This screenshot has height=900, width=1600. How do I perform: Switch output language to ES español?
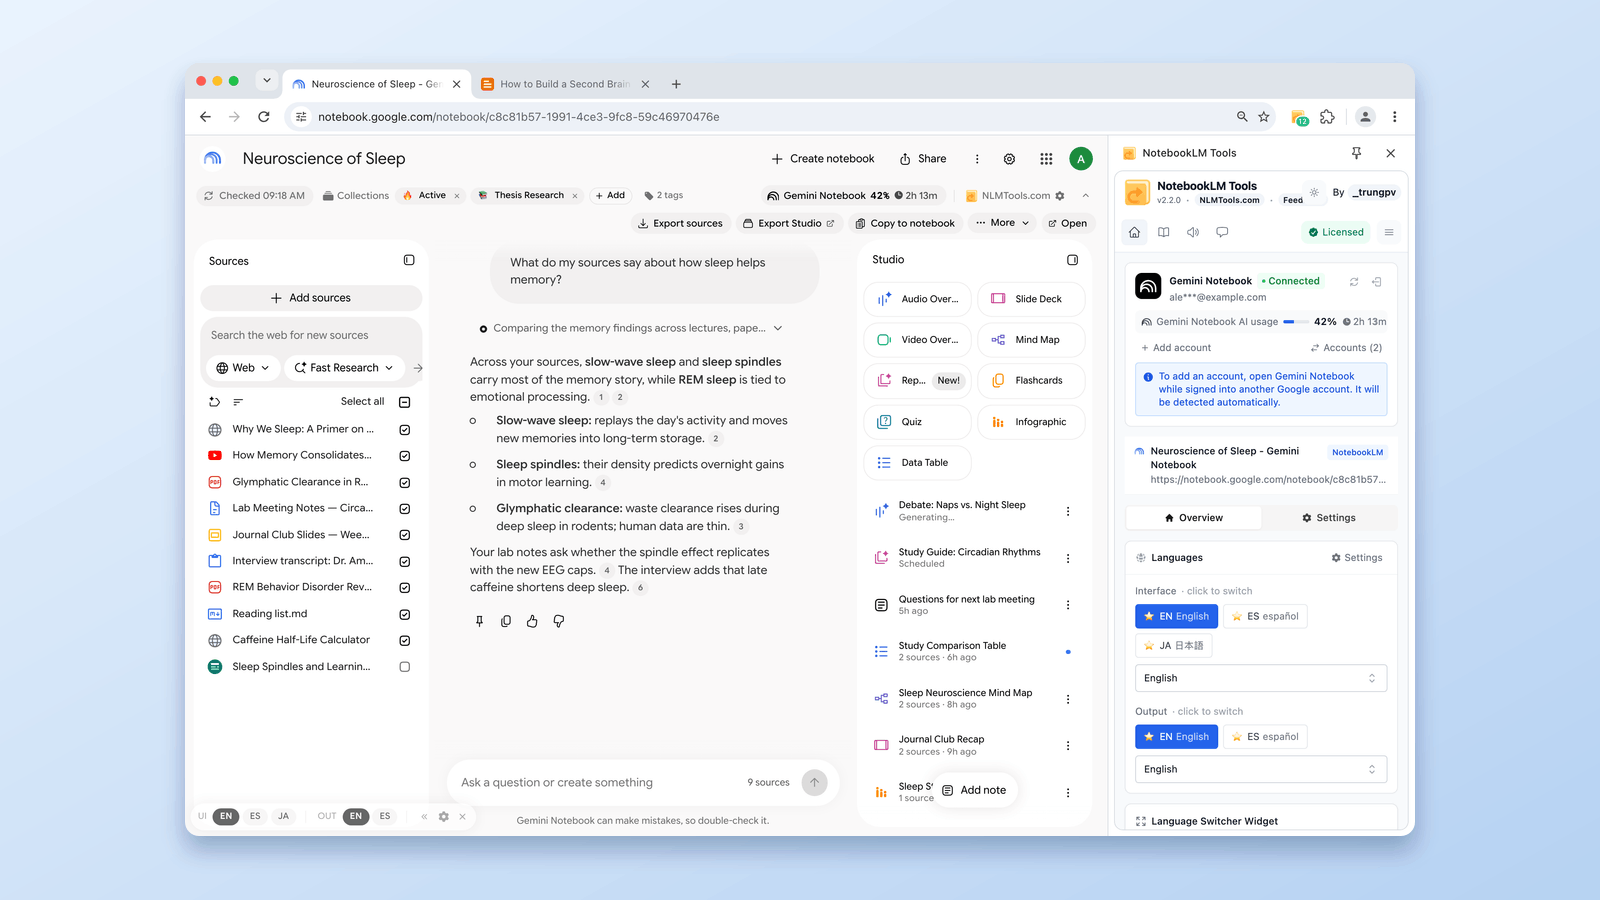click(1265, 737)
